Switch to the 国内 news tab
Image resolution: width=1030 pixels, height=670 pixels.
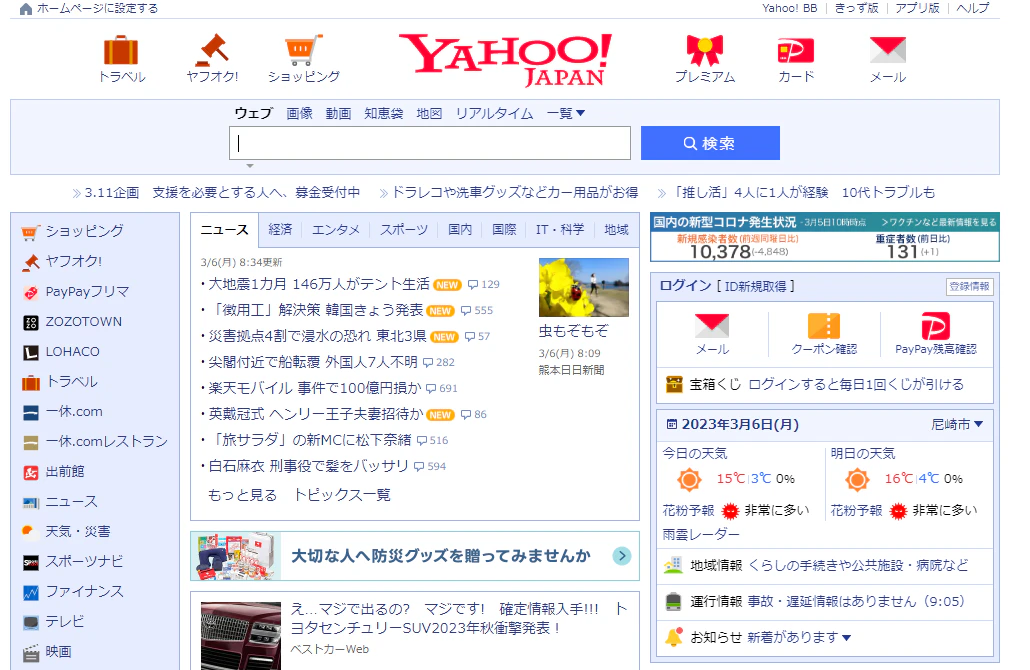(460, 230)
